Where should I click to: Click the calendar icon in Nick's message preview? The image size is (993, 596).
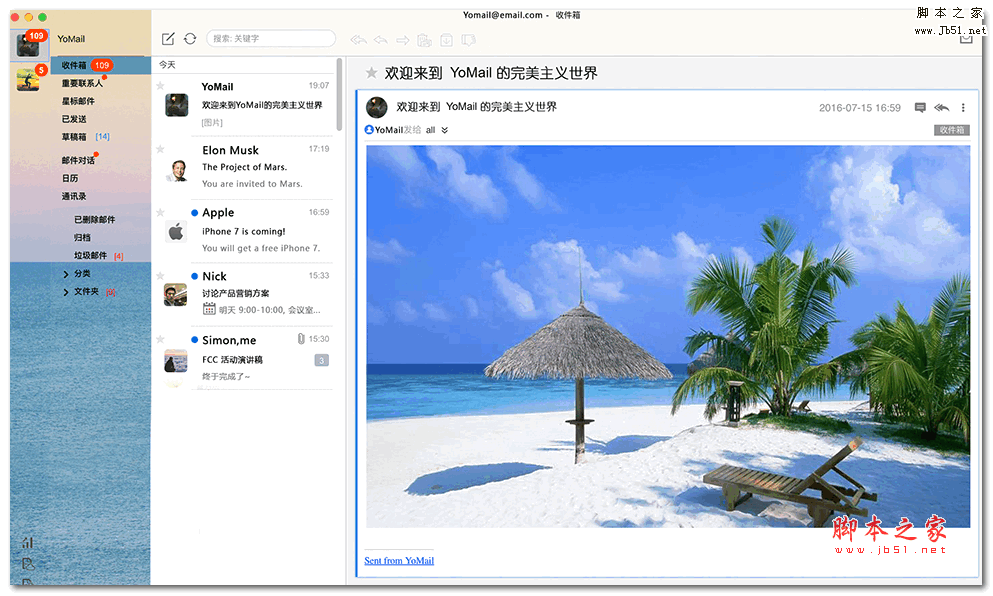pyautogui.click(x=209, y=309)
